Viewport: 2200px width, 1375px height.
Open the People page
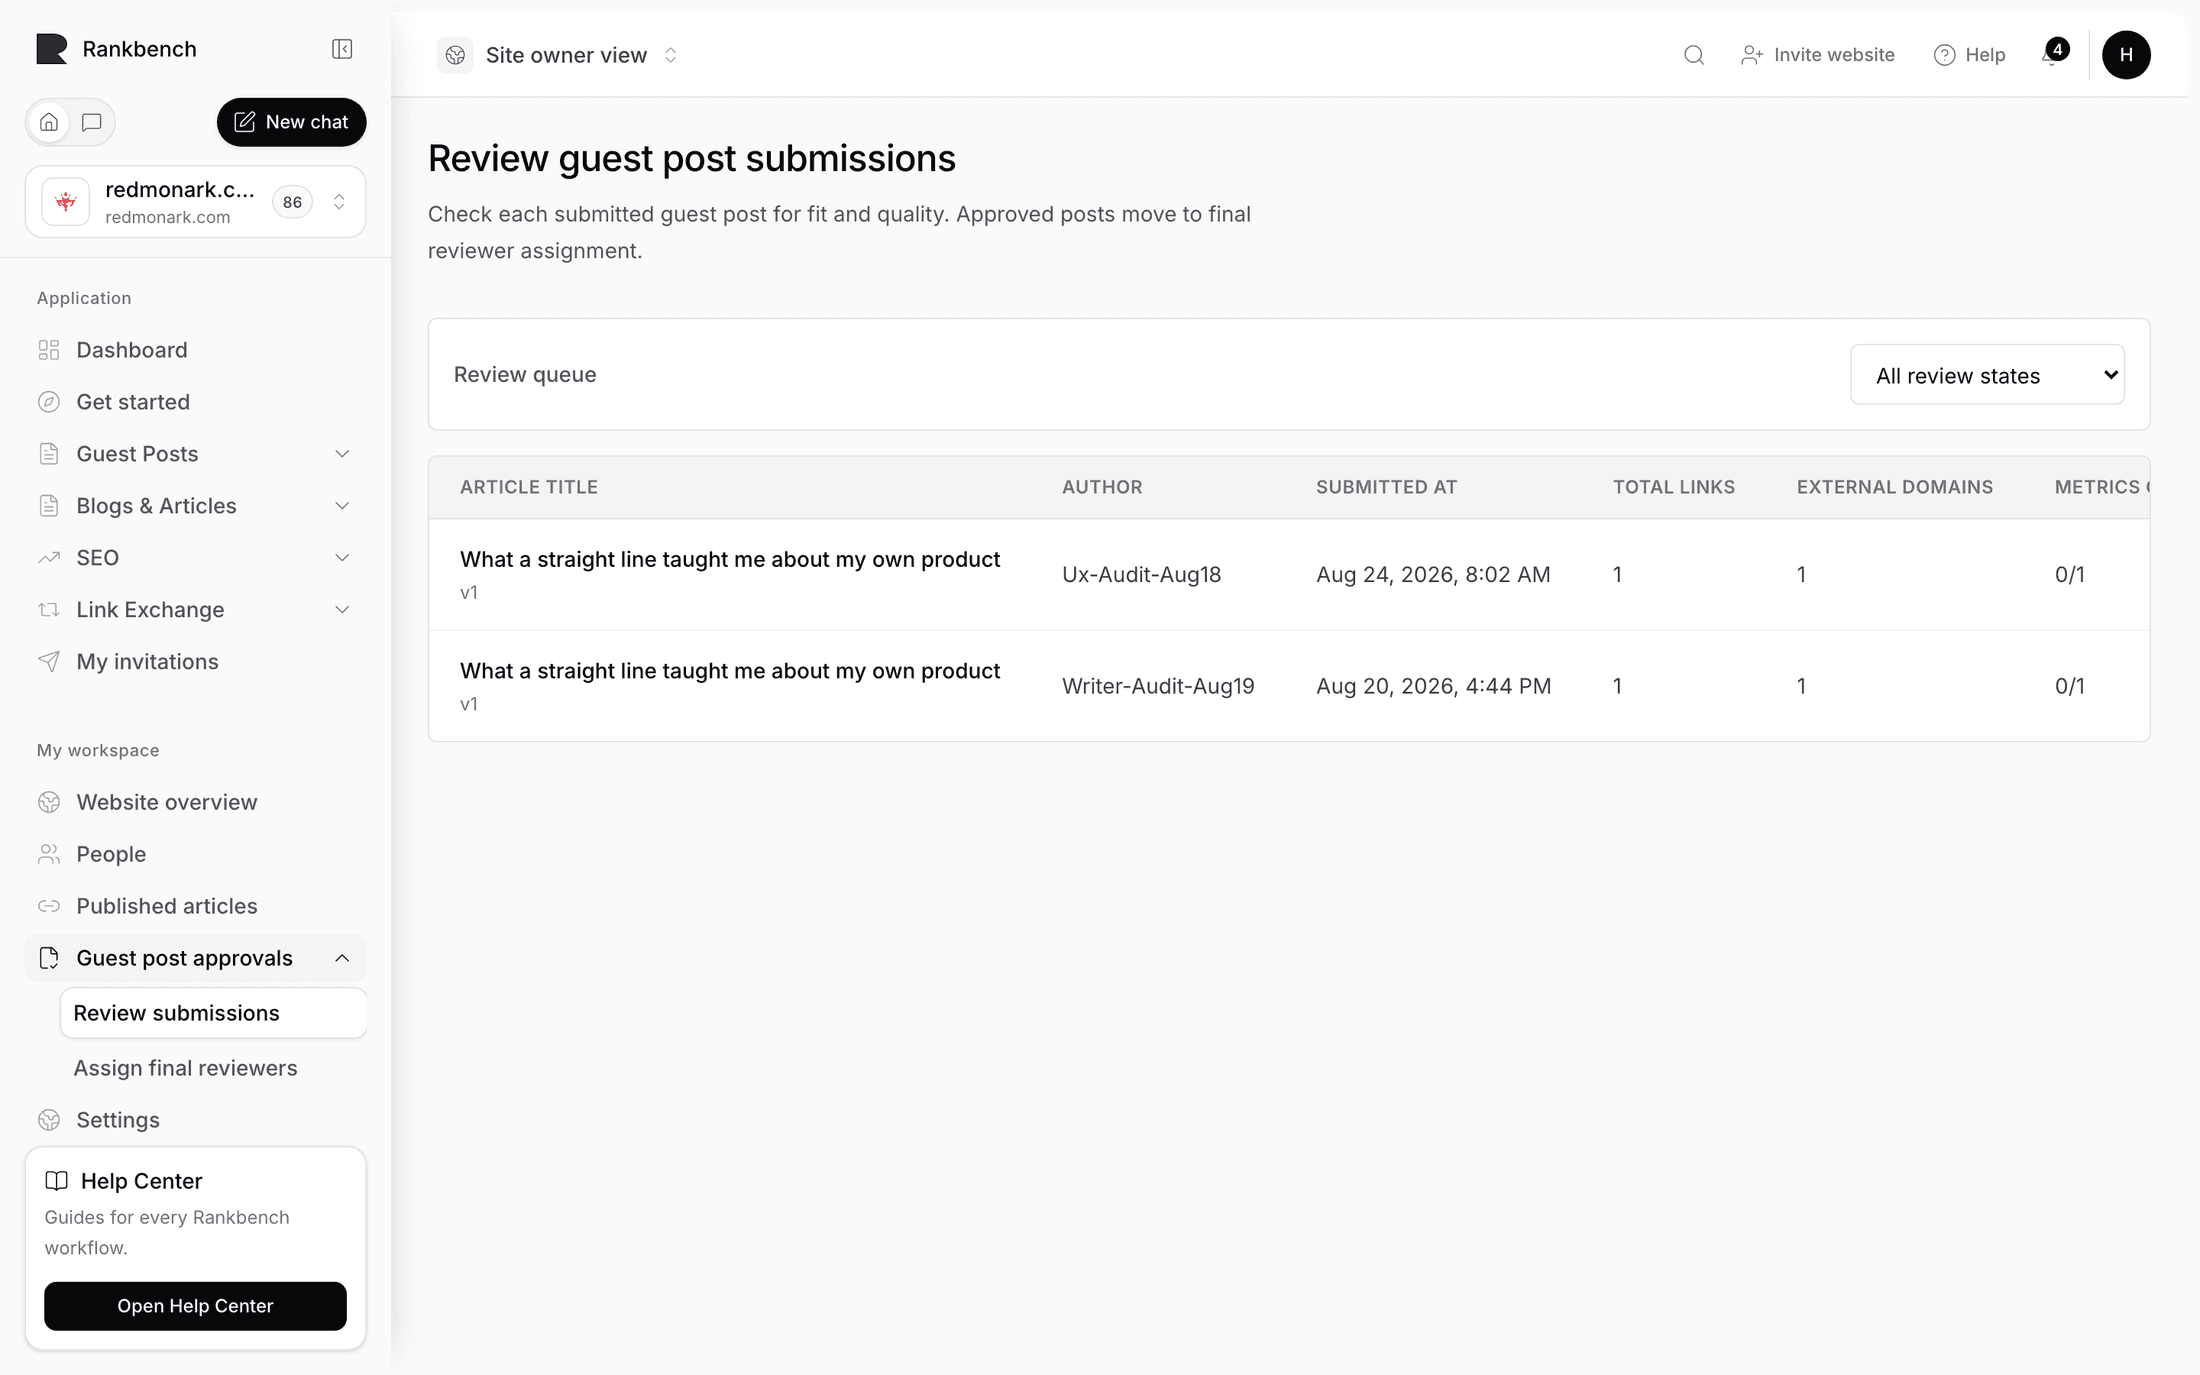(195, 854)
